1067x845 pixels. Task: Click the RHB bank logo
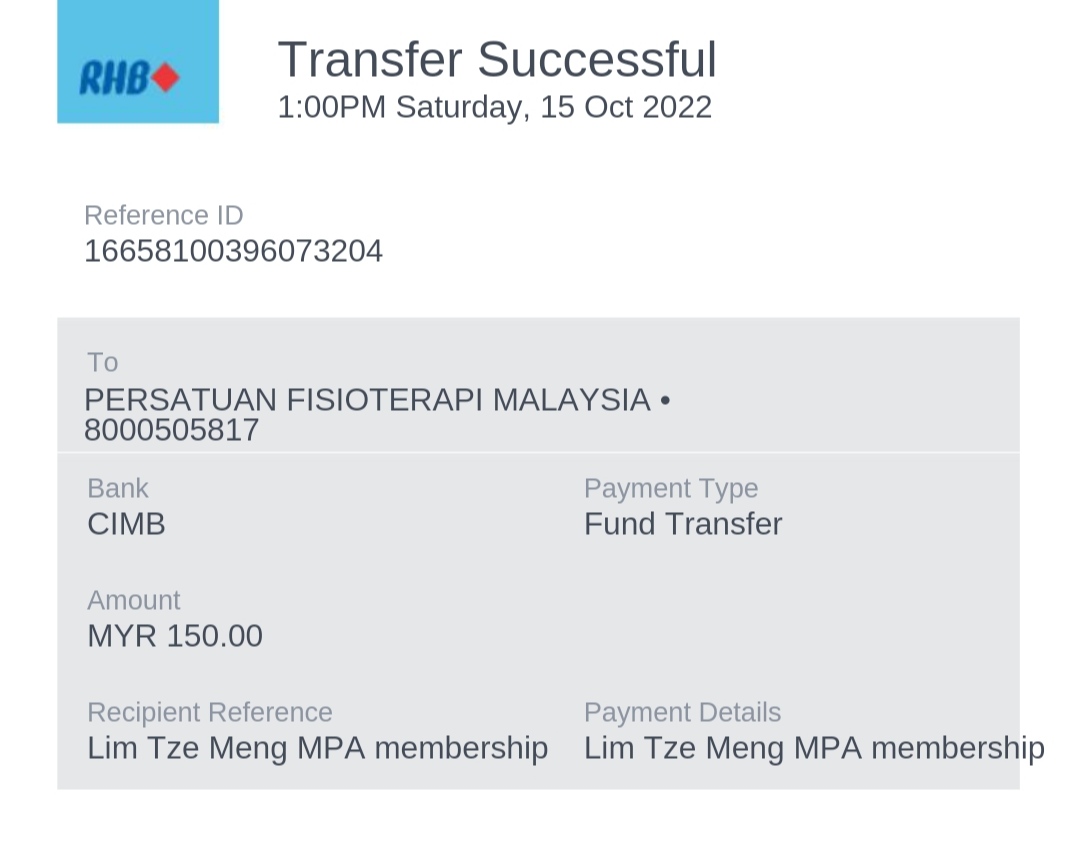[x=137, y=62]
